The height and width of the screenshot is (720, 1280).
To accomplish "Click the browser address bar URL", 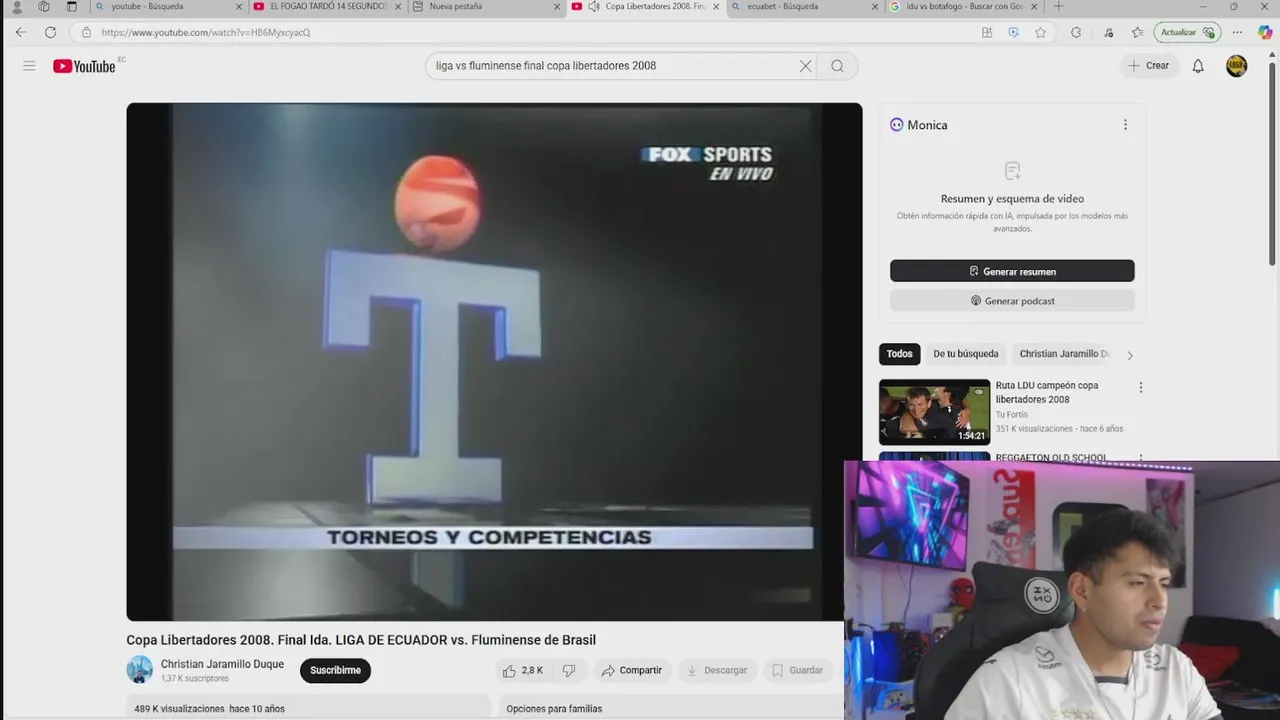I will tap(205, 32).
